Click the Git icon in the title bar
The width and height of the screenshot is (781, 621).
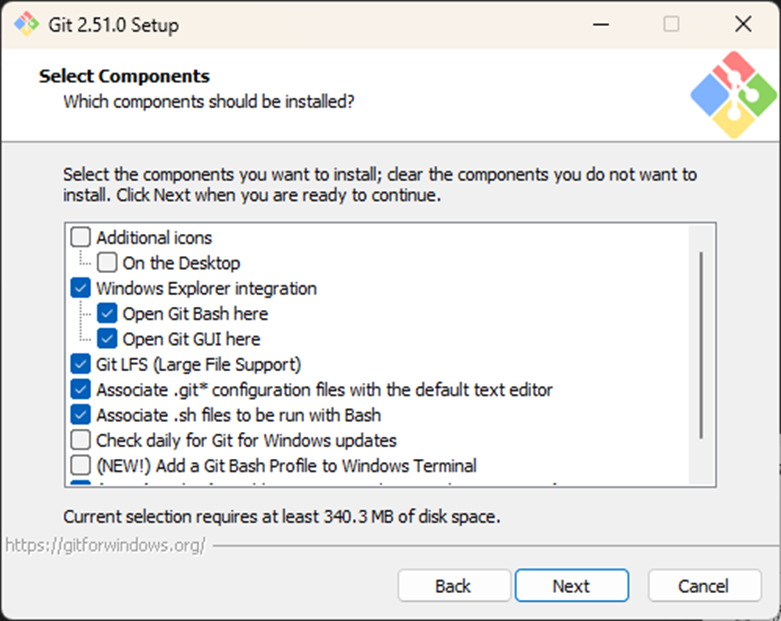(x=22, y=24)
